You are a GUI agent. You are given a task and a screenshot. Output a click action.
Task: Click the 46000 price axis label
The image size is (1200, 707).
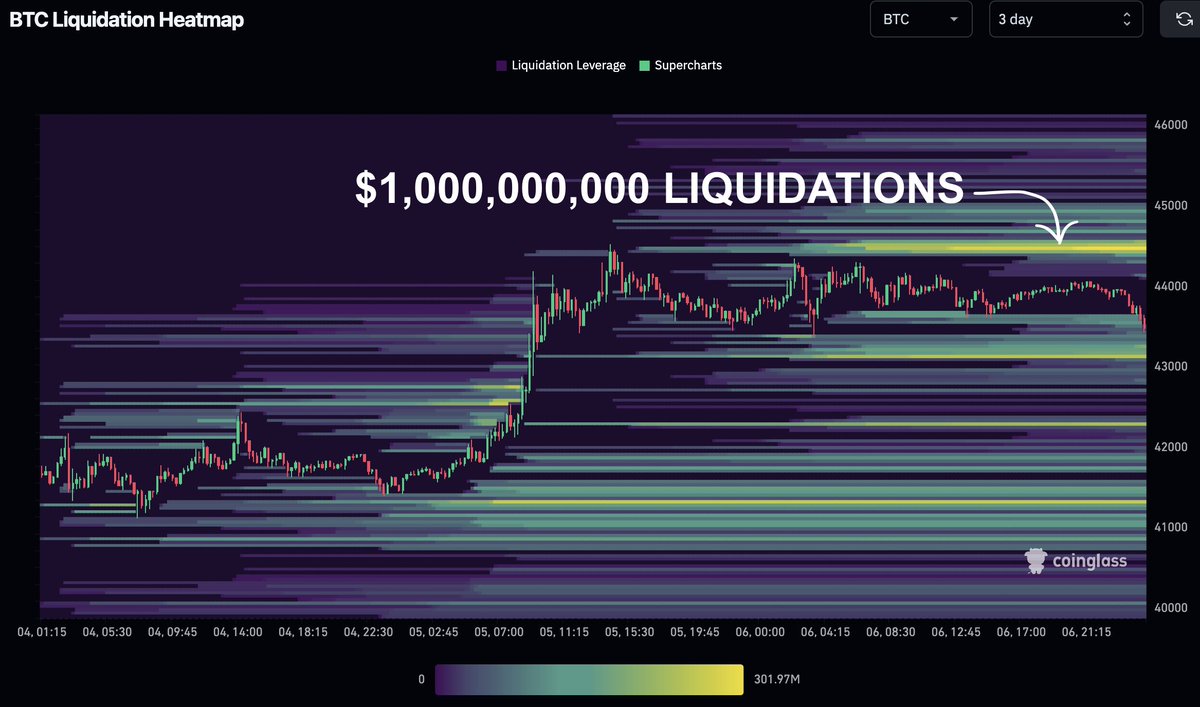(1170, 125)
